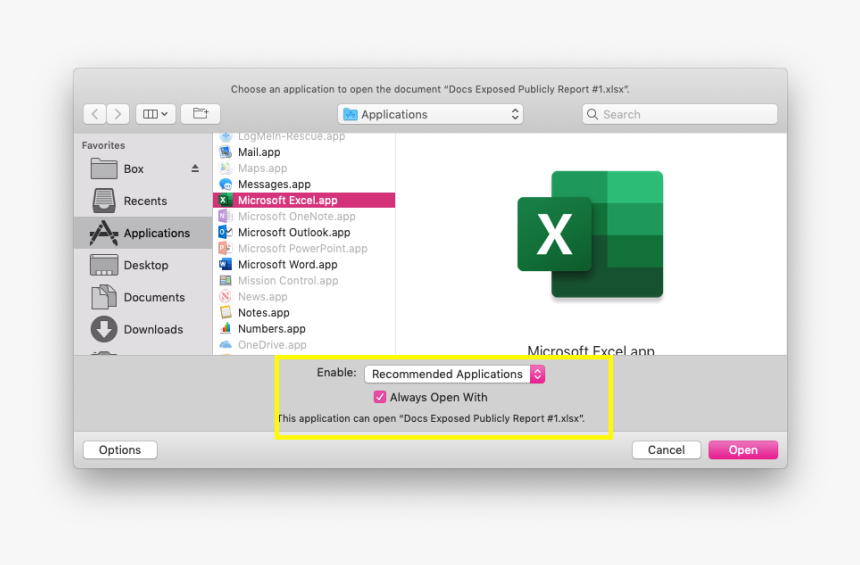Click the Desktop icon in sidebar

104,265
